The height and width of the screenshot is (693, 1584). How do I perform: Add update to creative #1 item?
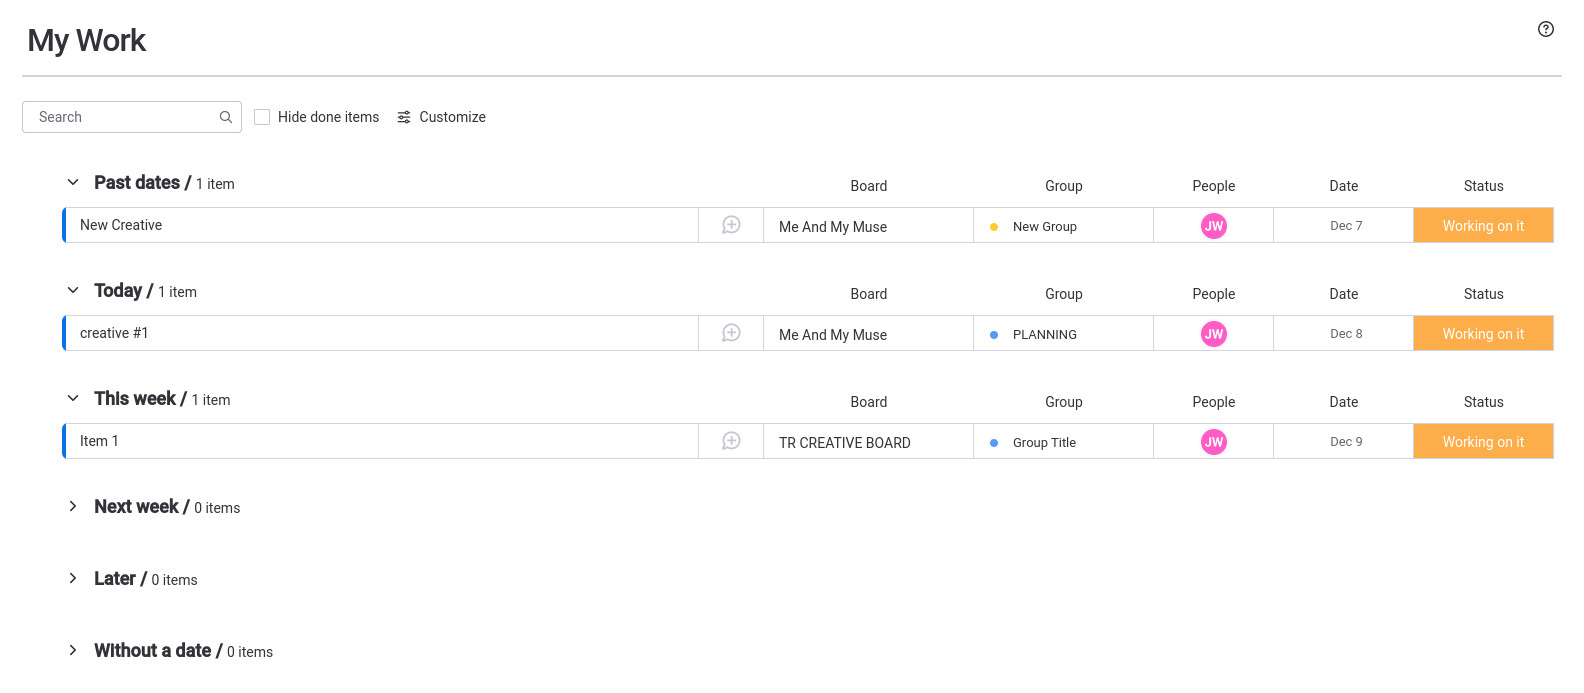coord(731,333)
